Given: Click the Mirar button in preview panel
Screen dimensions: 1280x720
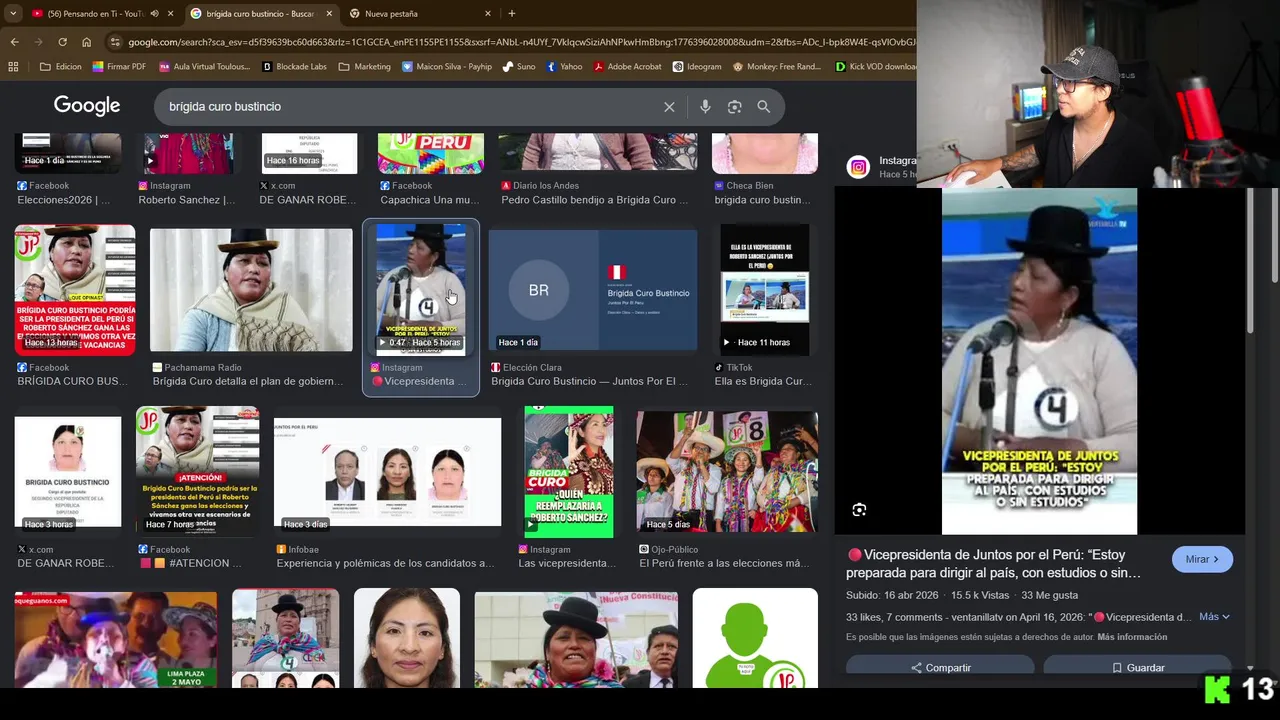Looking at the screenshot, I should pos(1202,559).
